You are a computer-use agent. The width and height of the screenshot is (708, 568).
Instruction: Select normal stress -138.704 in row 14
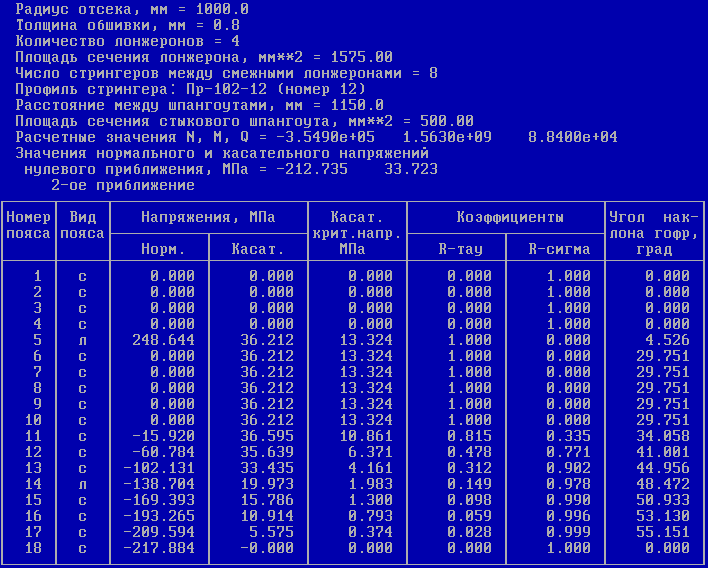pyautogui.click(x=159, y=484)
